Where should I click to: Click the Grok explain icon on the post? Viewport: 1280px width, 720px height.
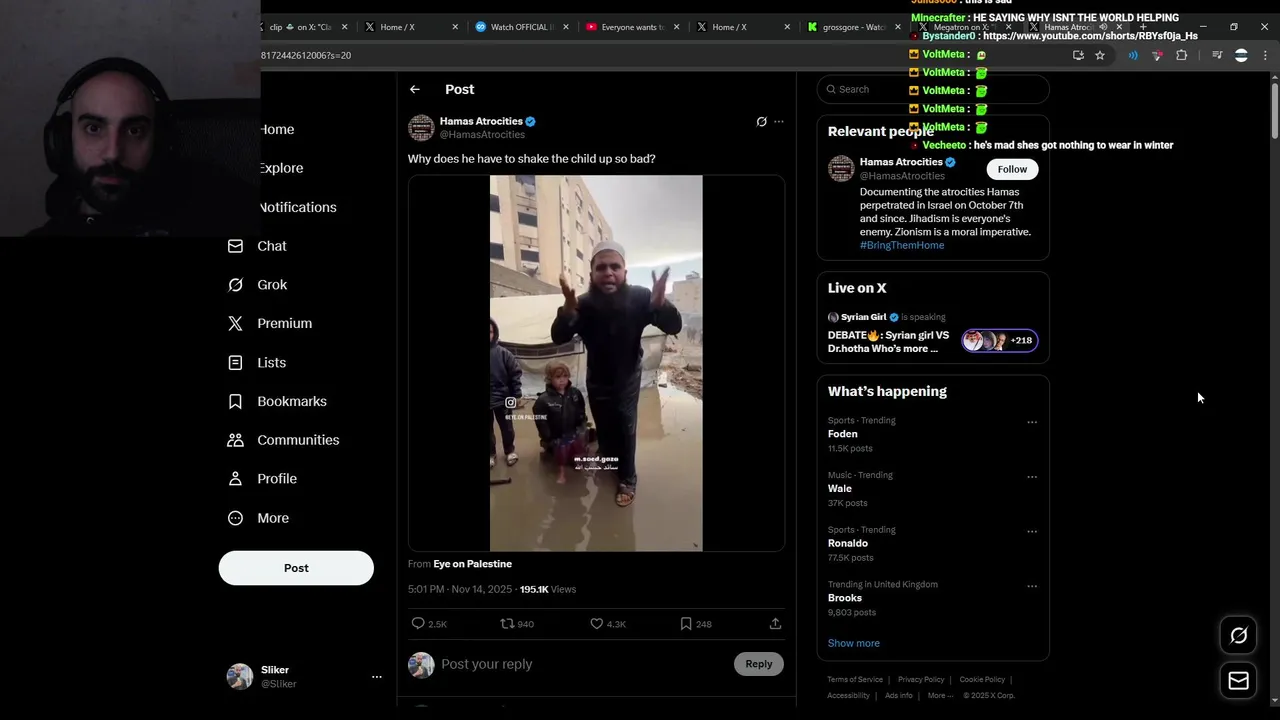[761, 122]
